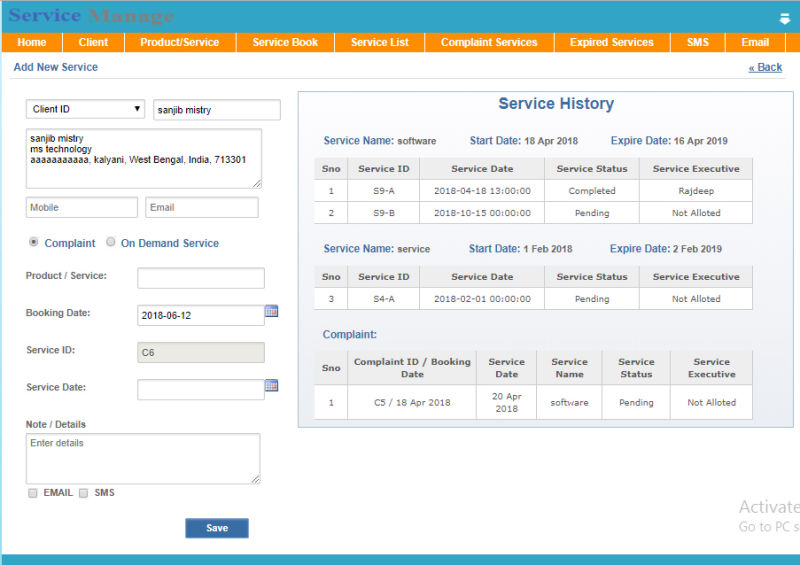Click into the Note / Details textarea
Image resolution: width=800 pixels, height=565 pixels.
[143, 458]
